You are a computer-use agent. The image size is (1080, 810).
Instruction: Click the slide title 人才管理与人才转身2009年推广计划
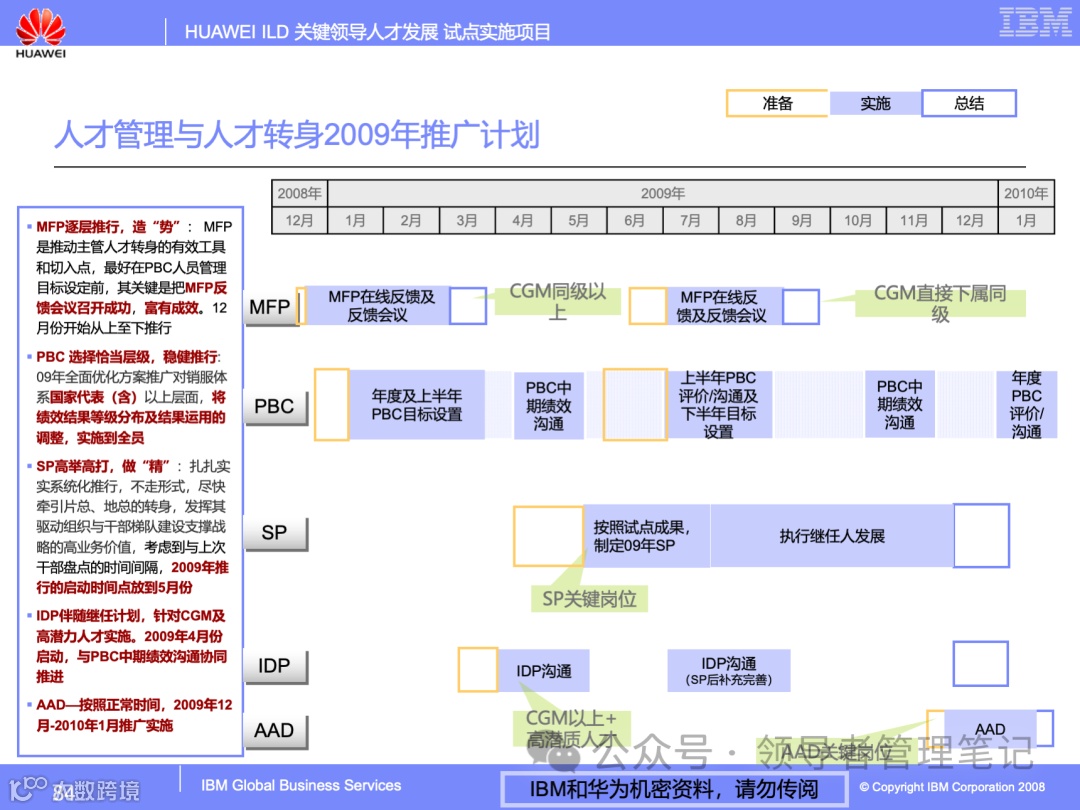click(x=300, y=137)
